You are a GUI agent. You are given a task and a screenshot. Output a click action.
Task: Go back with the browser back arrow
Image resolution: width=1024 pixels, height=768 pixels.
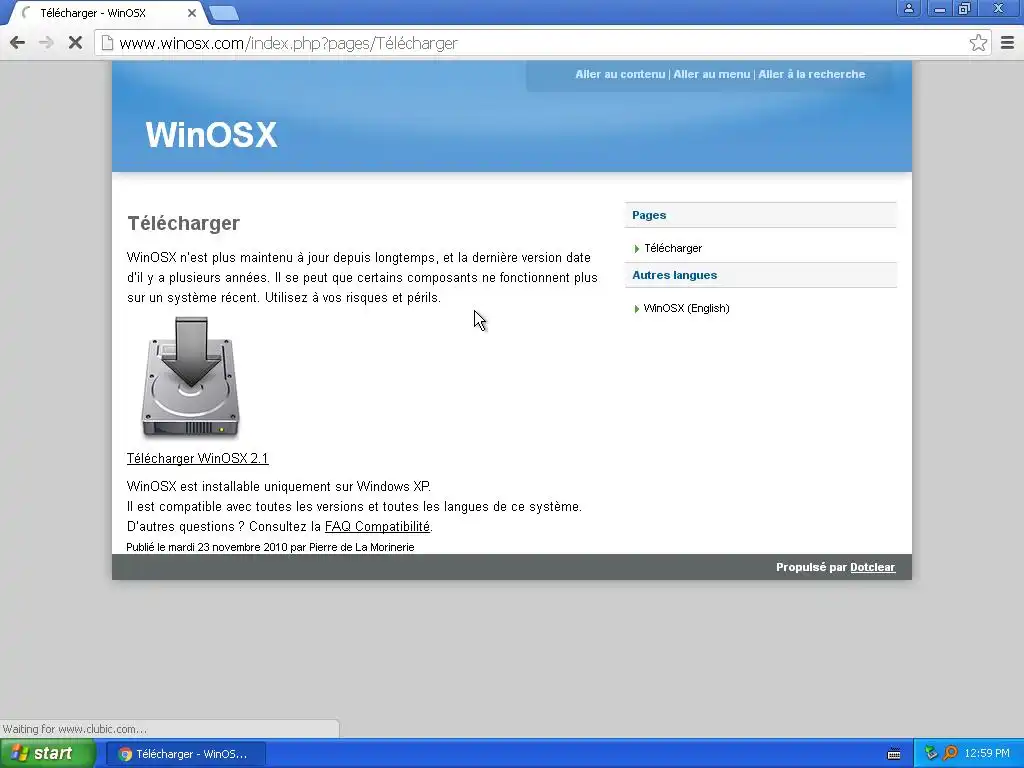18,43
